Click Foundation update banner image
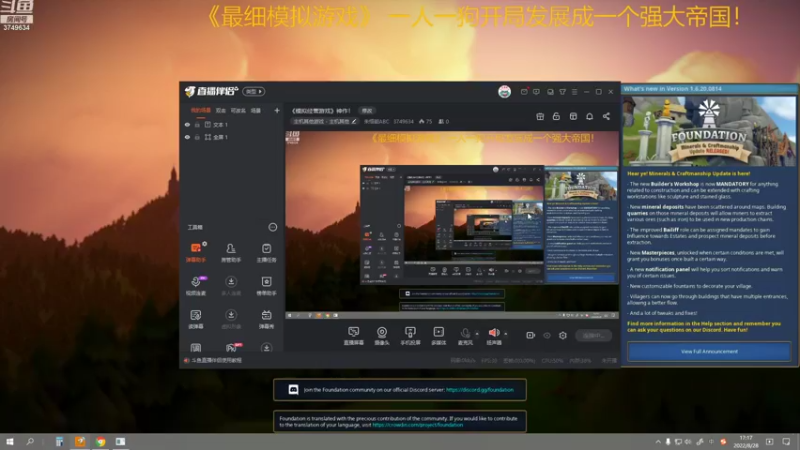The height and width of the screenshot is (450, 800). point(709,131)
